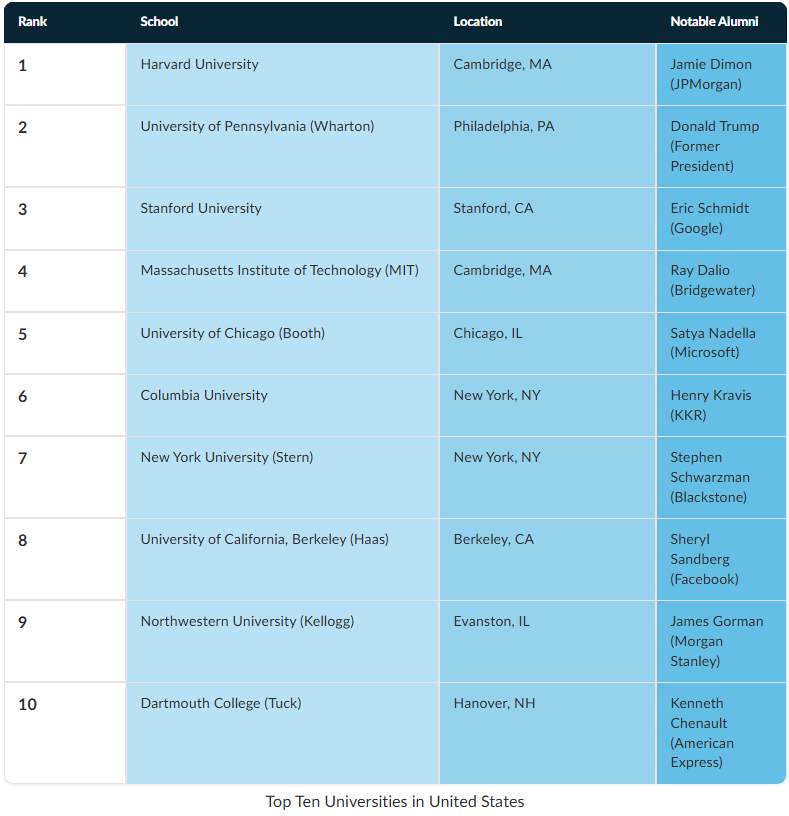Select the Berkeley, CA cell
Screen dimensions: 789x816
pos(548,559)
